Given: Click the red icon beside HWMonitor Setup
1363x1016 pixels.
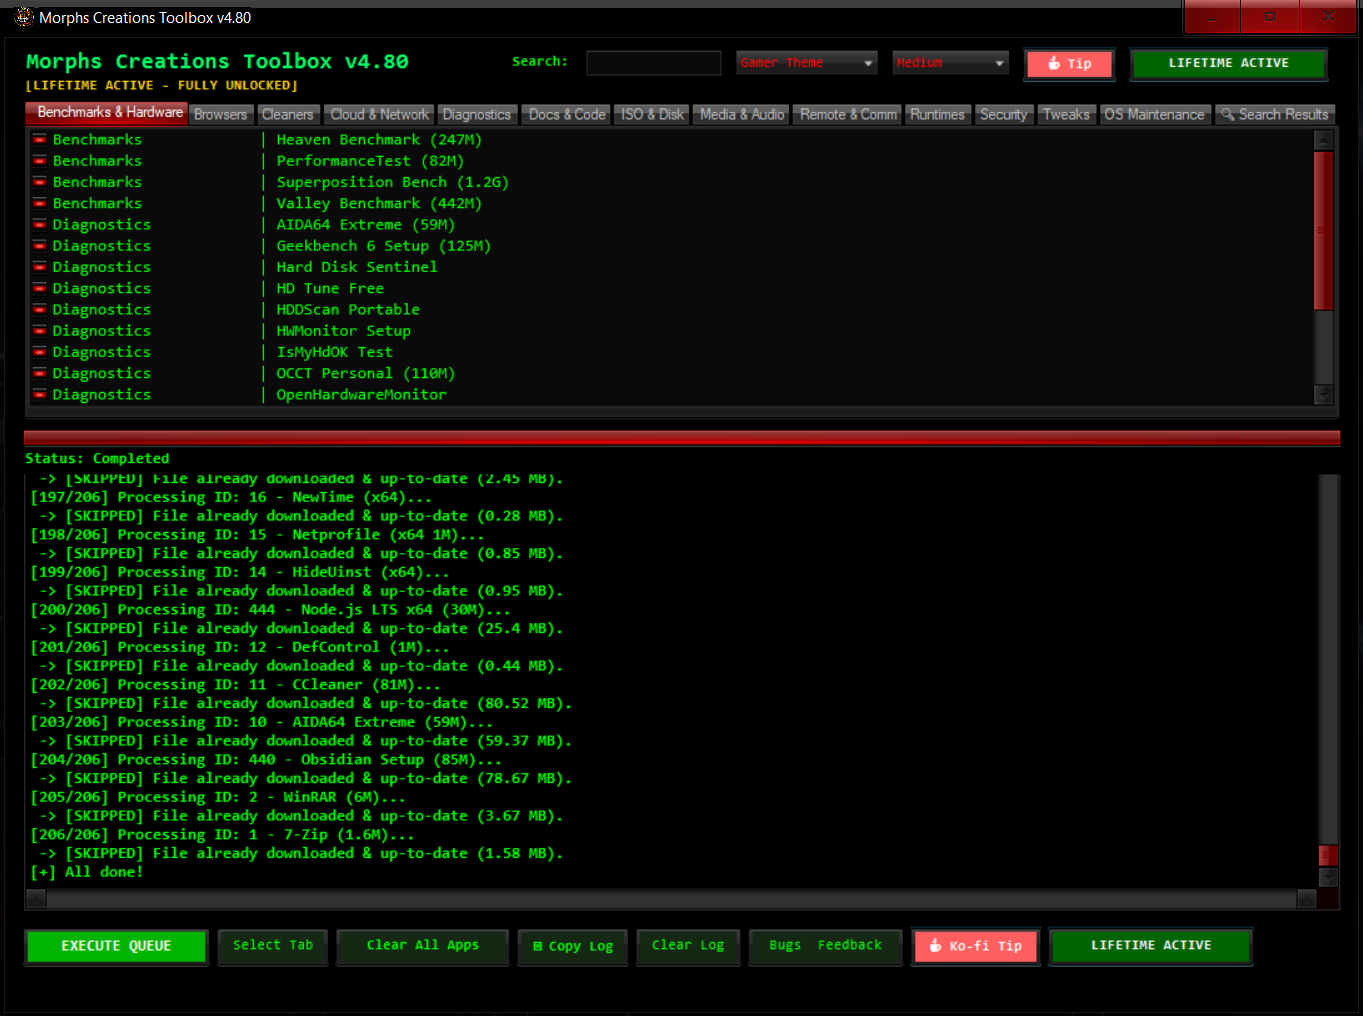Looking at the screenshot, I should 40,331.
